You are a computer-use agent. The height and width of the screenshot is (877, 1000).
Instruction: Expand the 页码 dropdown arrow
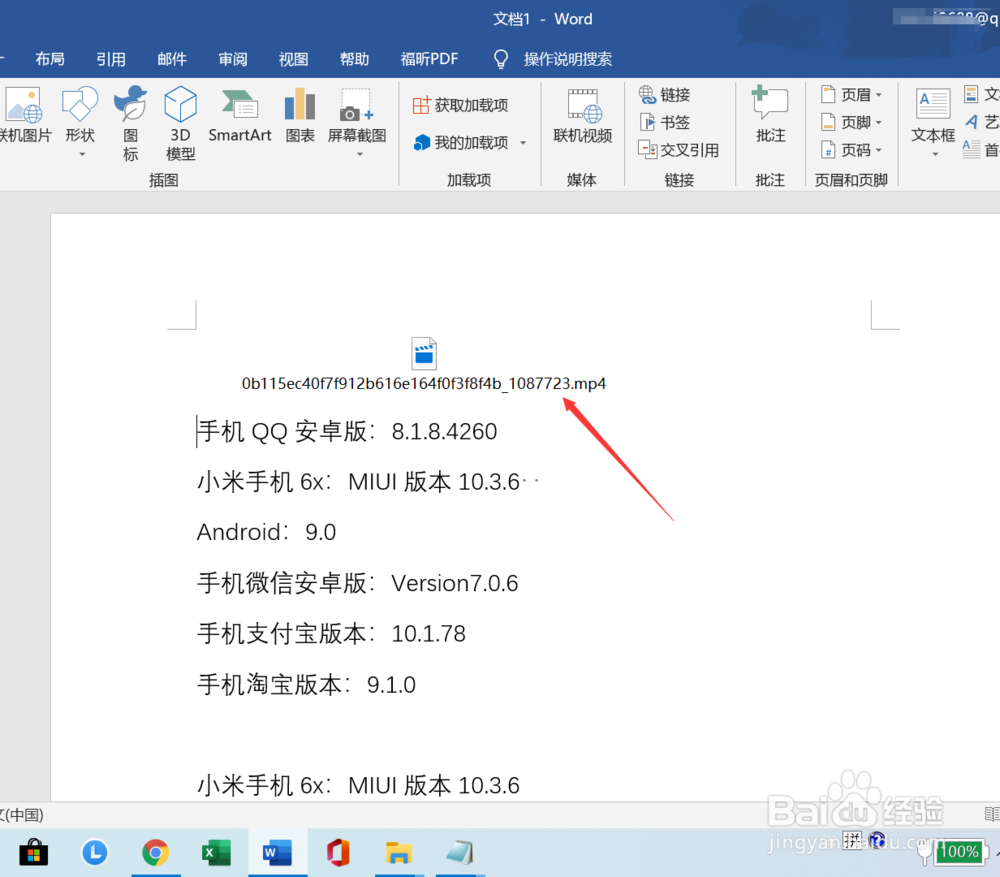879,150
